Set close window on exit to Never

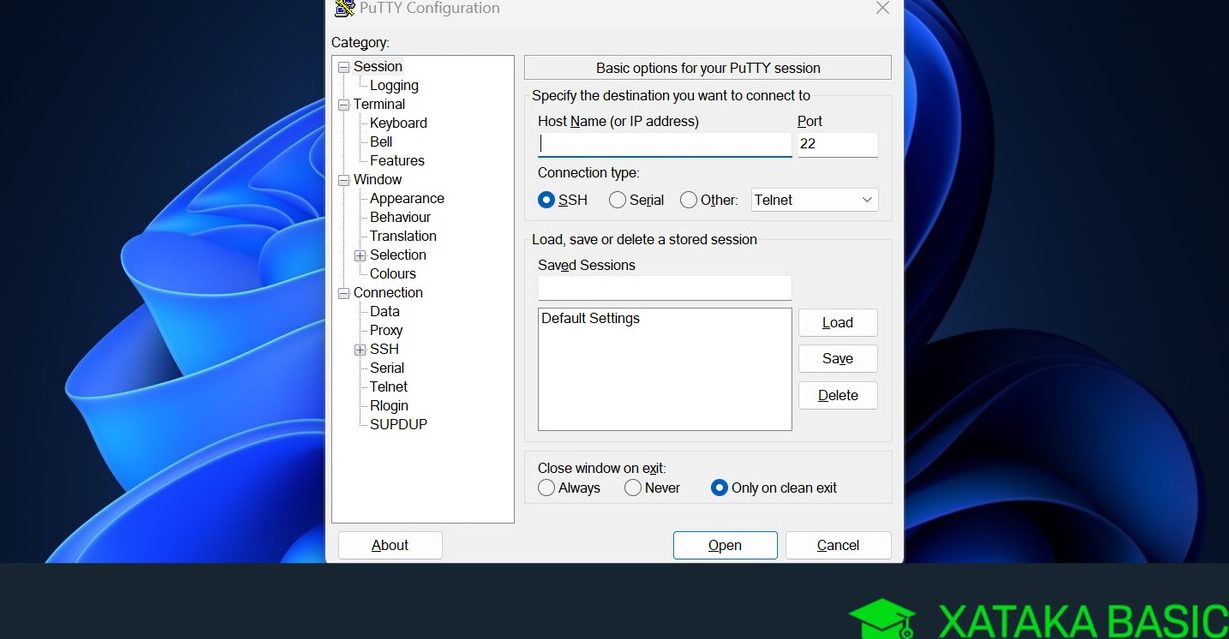(x=632, y=488)
